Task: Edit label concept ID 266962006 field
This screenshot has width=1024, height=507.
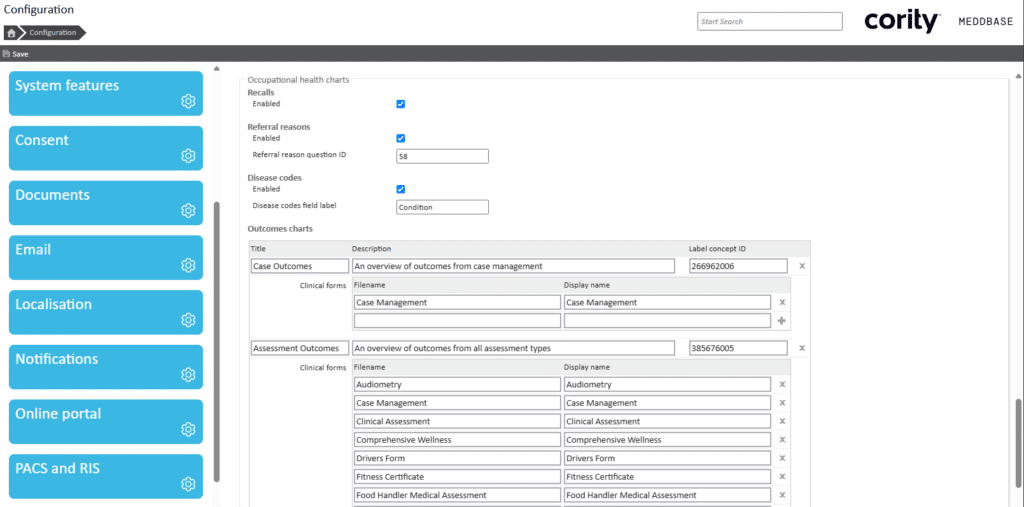Action: click(x=739, y=266)
